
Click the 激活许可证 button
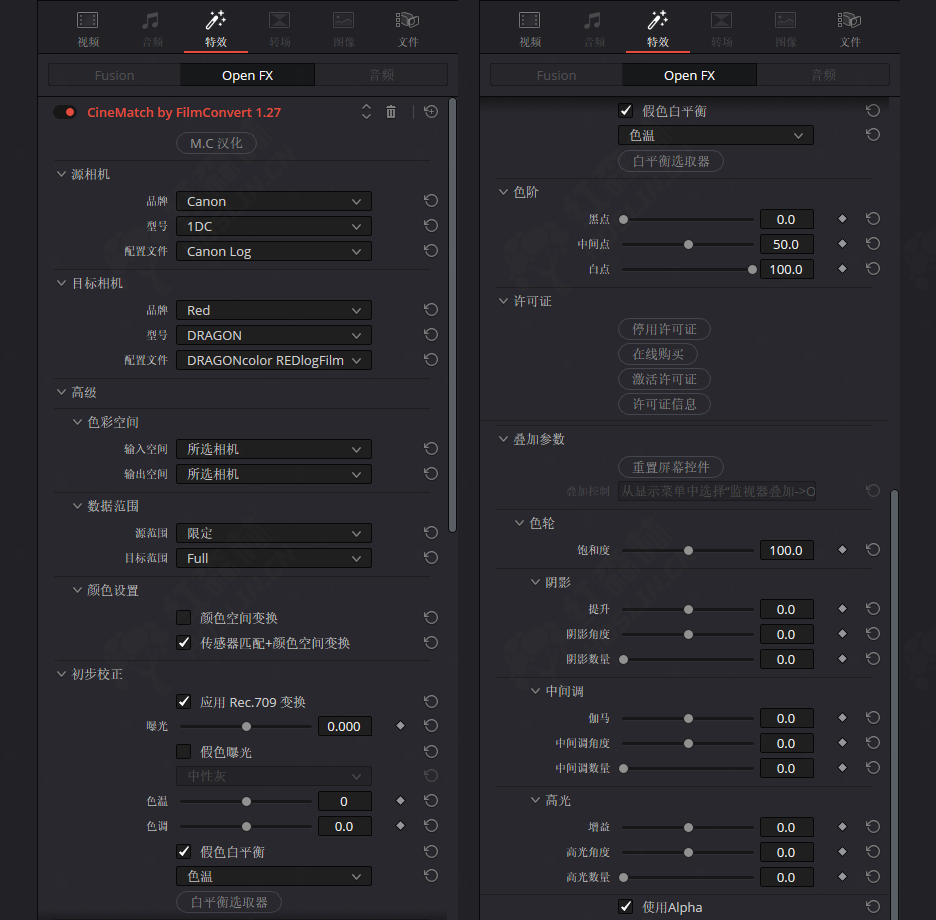tap(664, 379)
